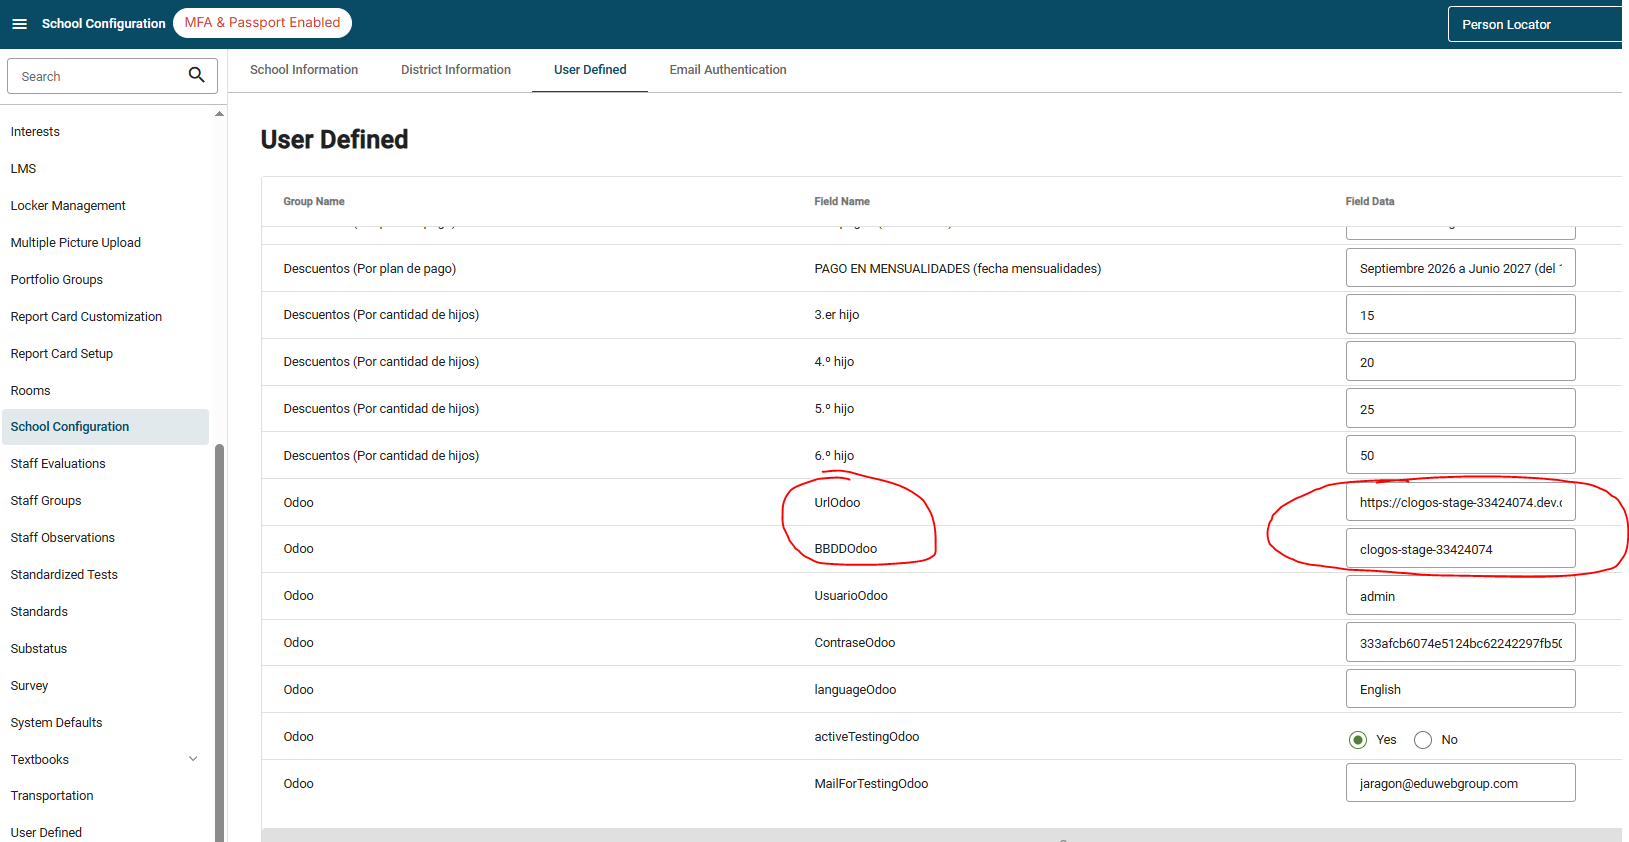Image resolution: width=1629 pixels, height=842 pixels.
Task: Select No for activeTestingOdoo
Action: click(x=1422, y=740)
